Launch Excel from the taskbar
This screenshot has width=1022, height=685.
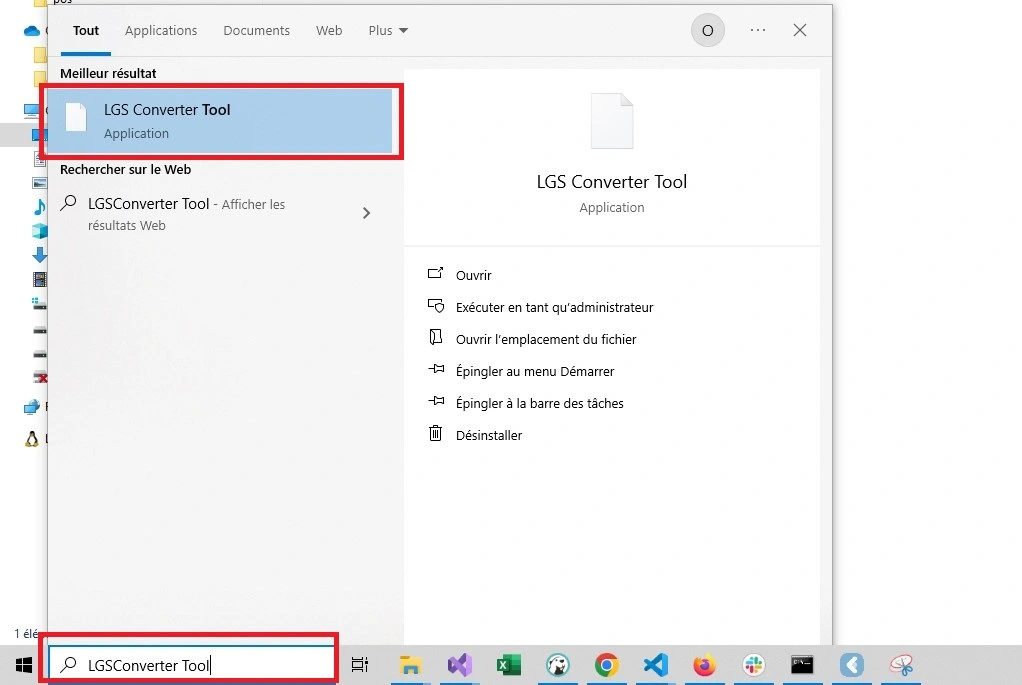(508, 665)
